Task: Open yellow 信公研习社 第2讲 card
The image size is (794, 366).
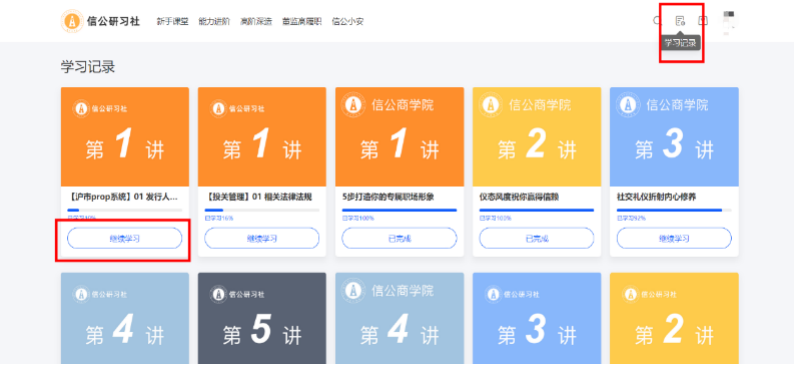Action: [x=674, y=318]
